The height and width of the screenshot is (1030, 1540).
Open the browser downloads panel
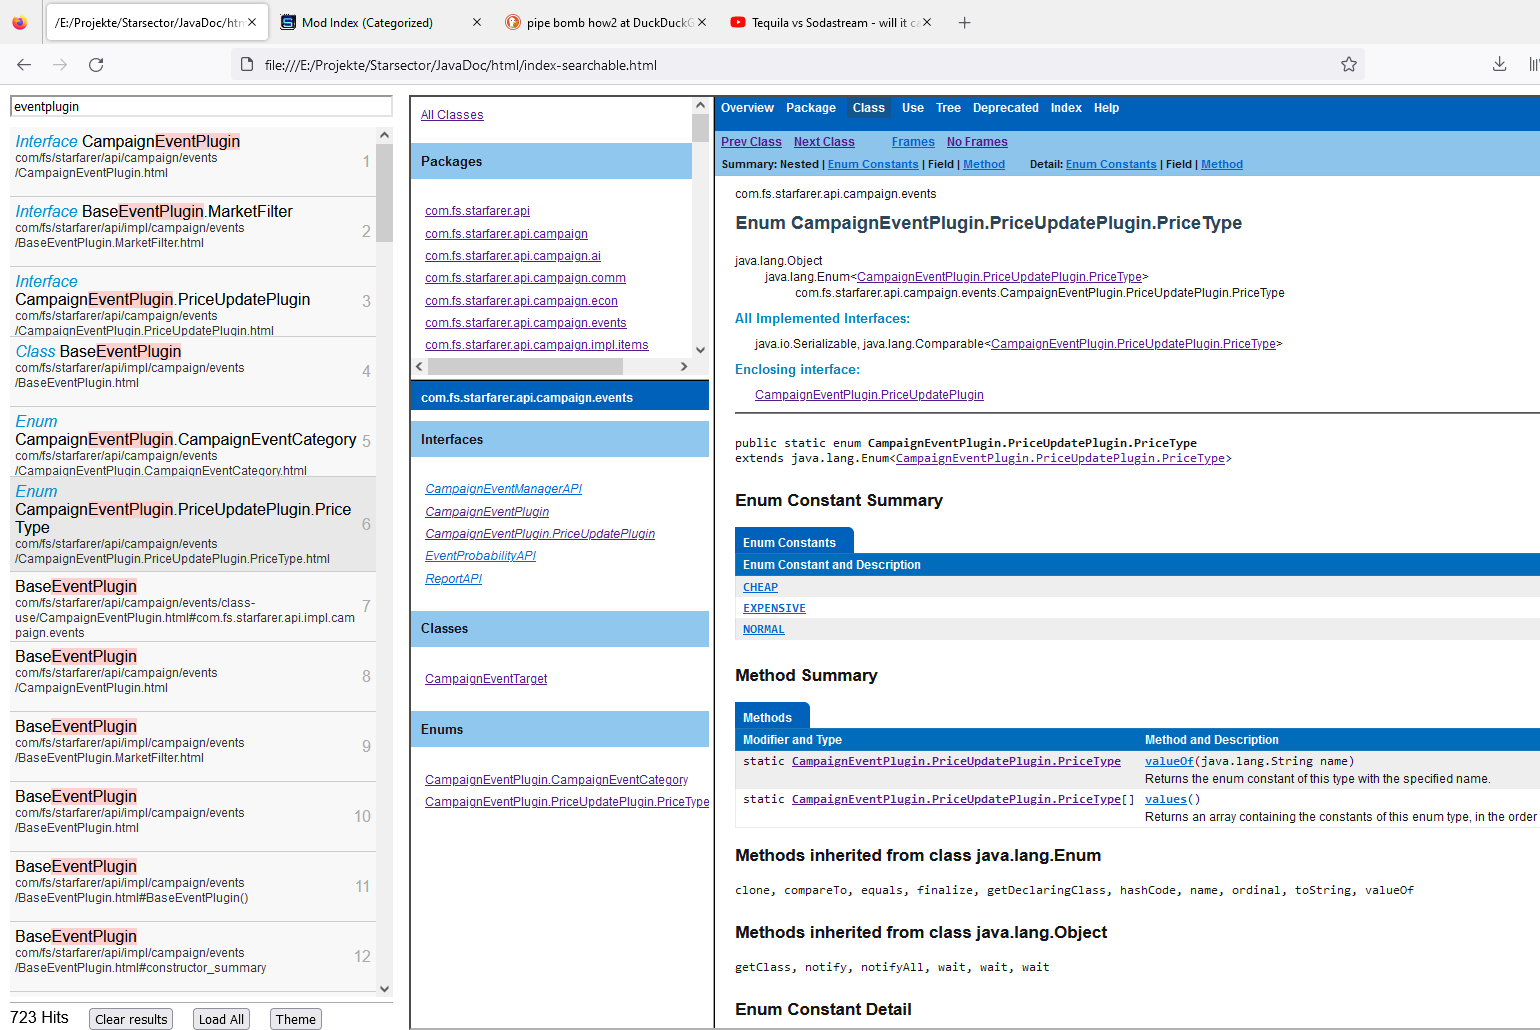1499,65
